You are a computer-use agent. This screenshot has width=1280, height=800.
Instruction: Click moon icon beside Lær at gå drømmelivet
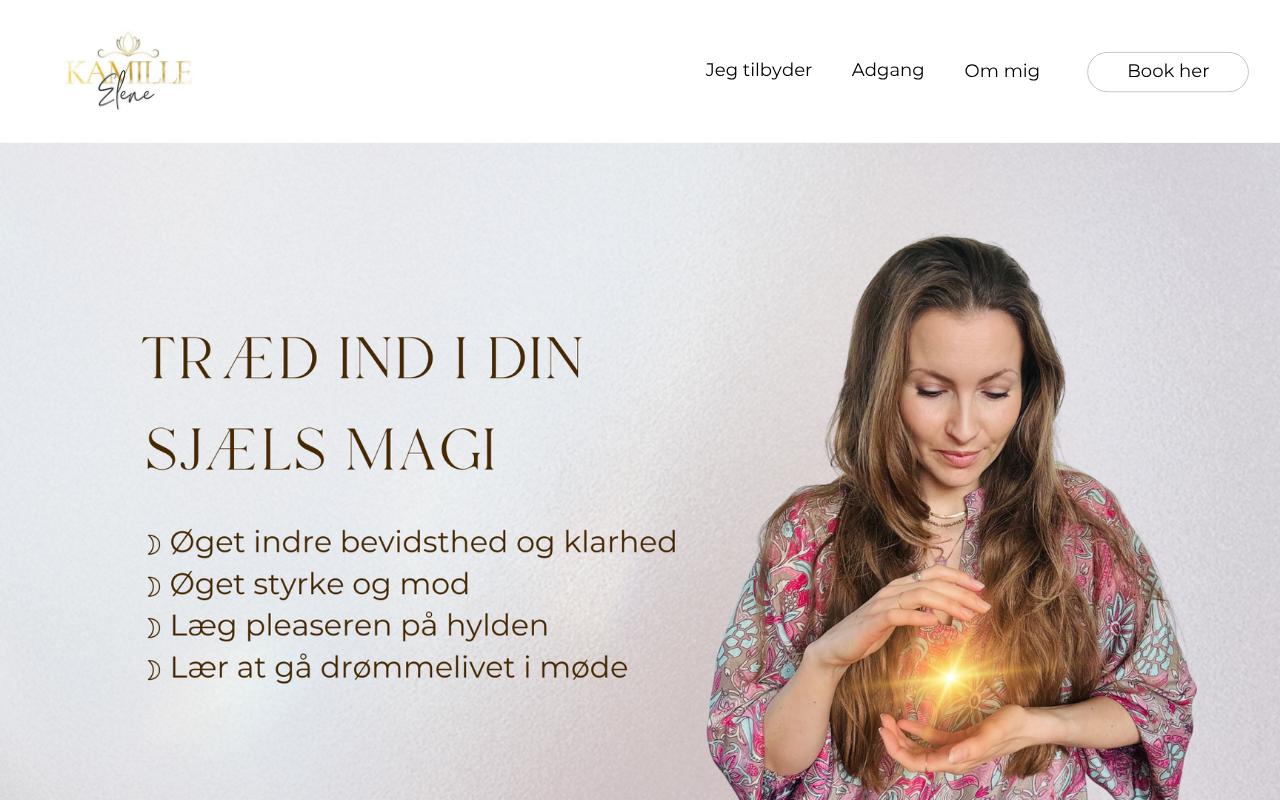(153, 670)
